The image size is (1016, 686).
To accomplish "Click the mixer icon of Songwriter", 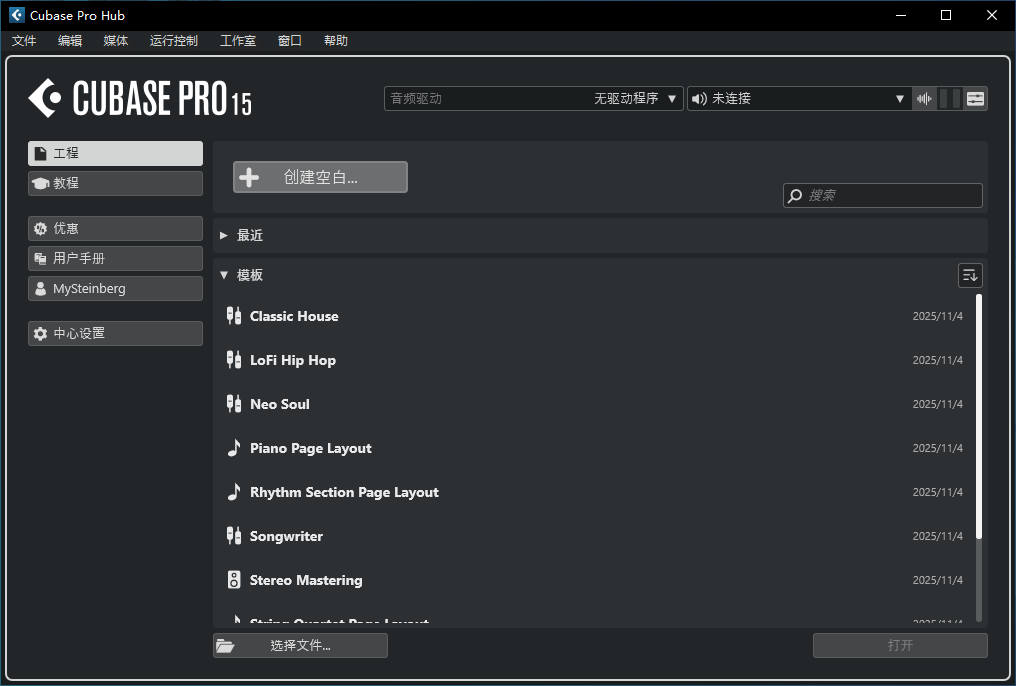I will click(x=234, y=536).
